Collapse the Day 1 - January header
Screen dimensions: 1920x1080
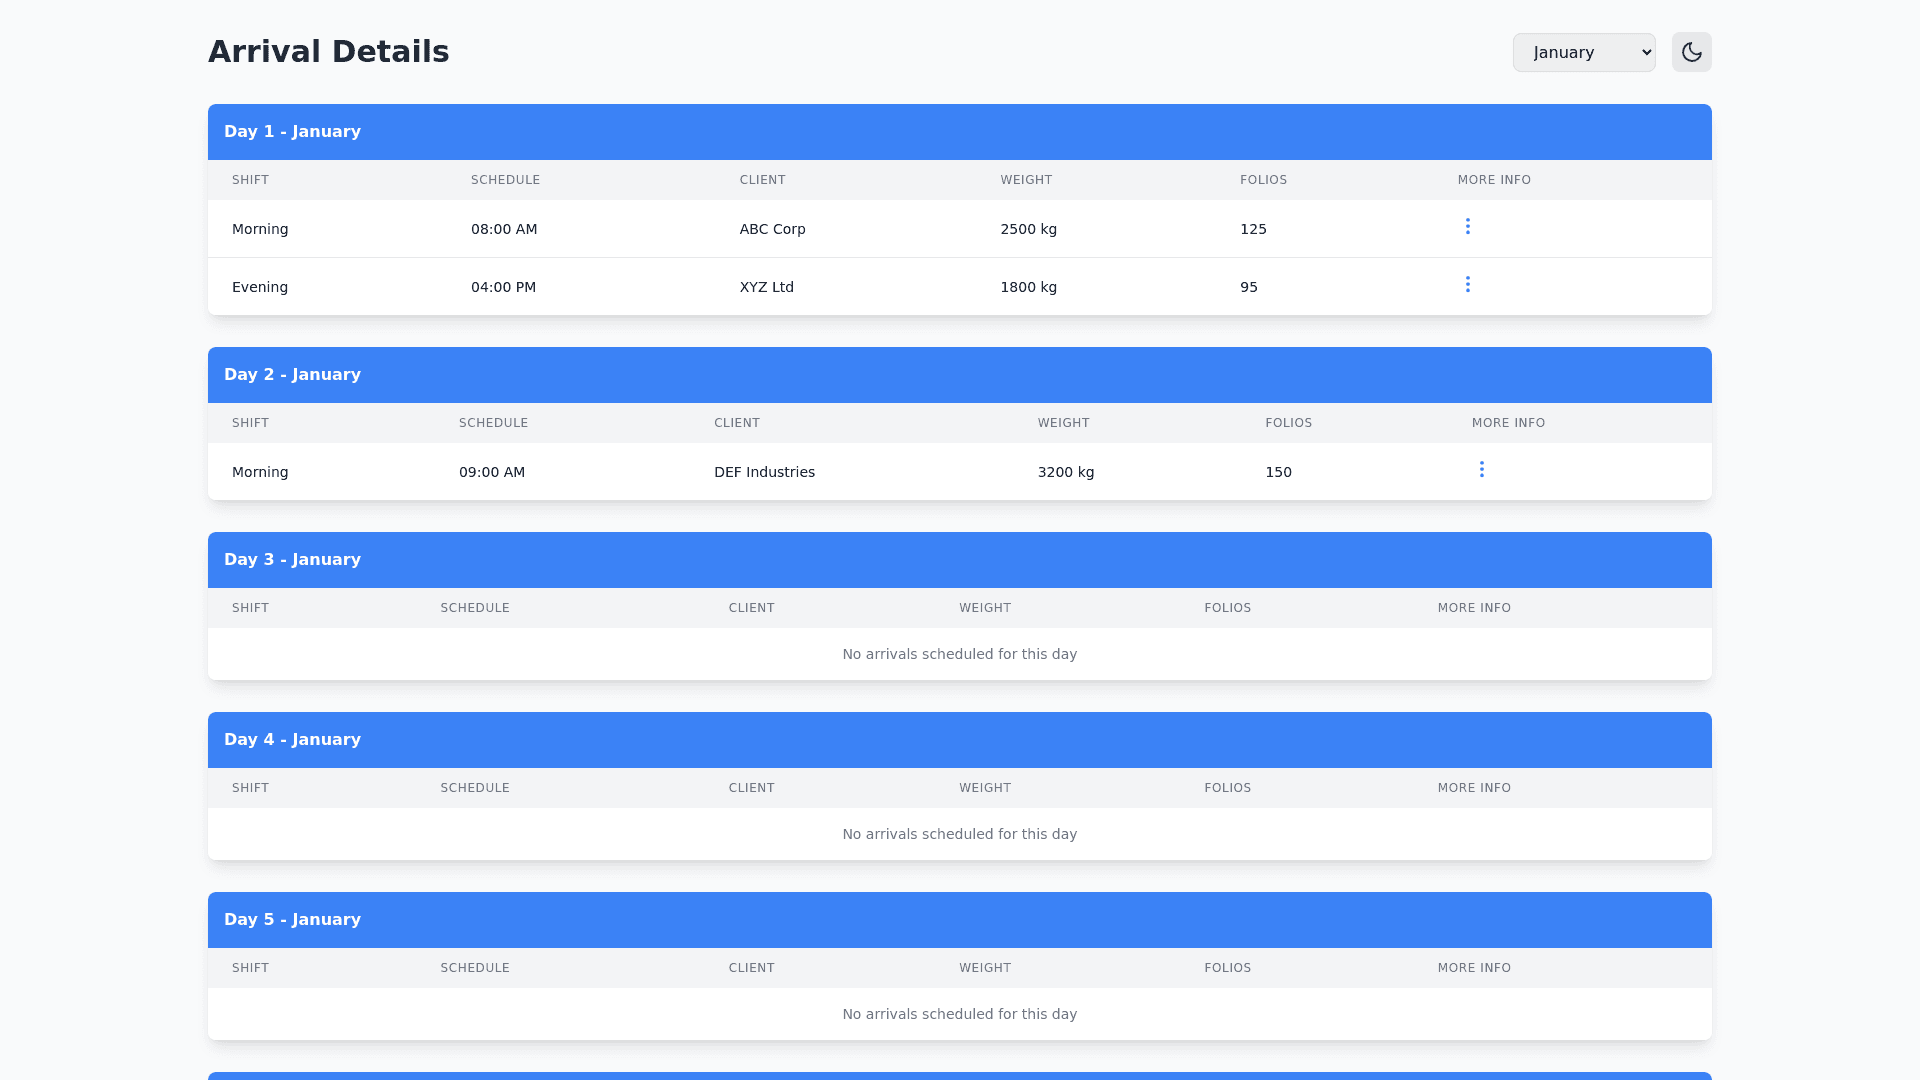(292, 131)
